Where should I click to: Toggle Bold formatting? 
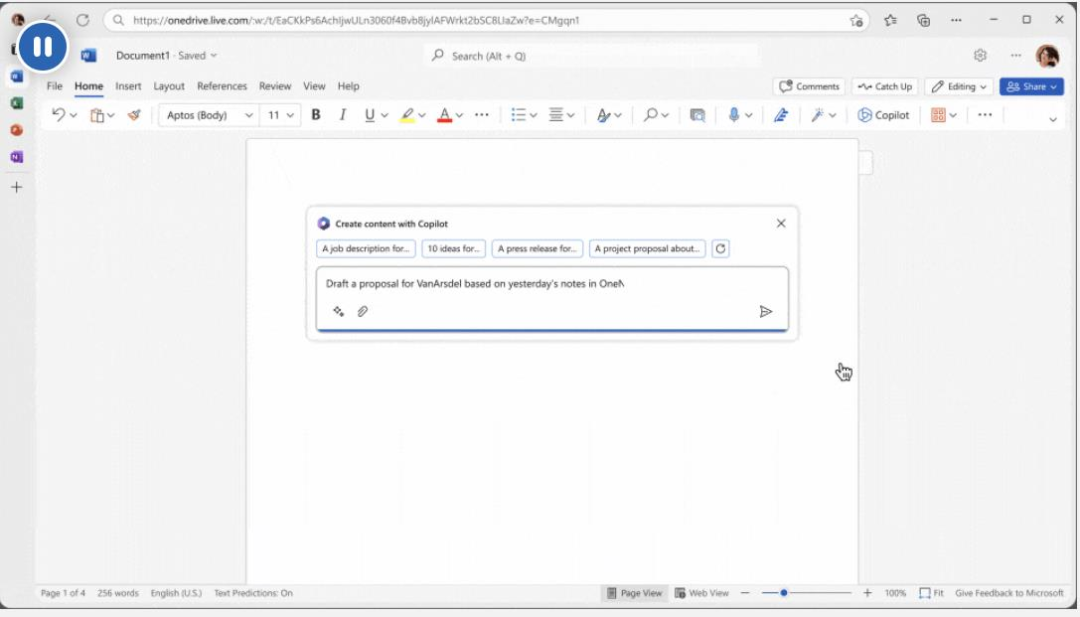tap(316, 115)
